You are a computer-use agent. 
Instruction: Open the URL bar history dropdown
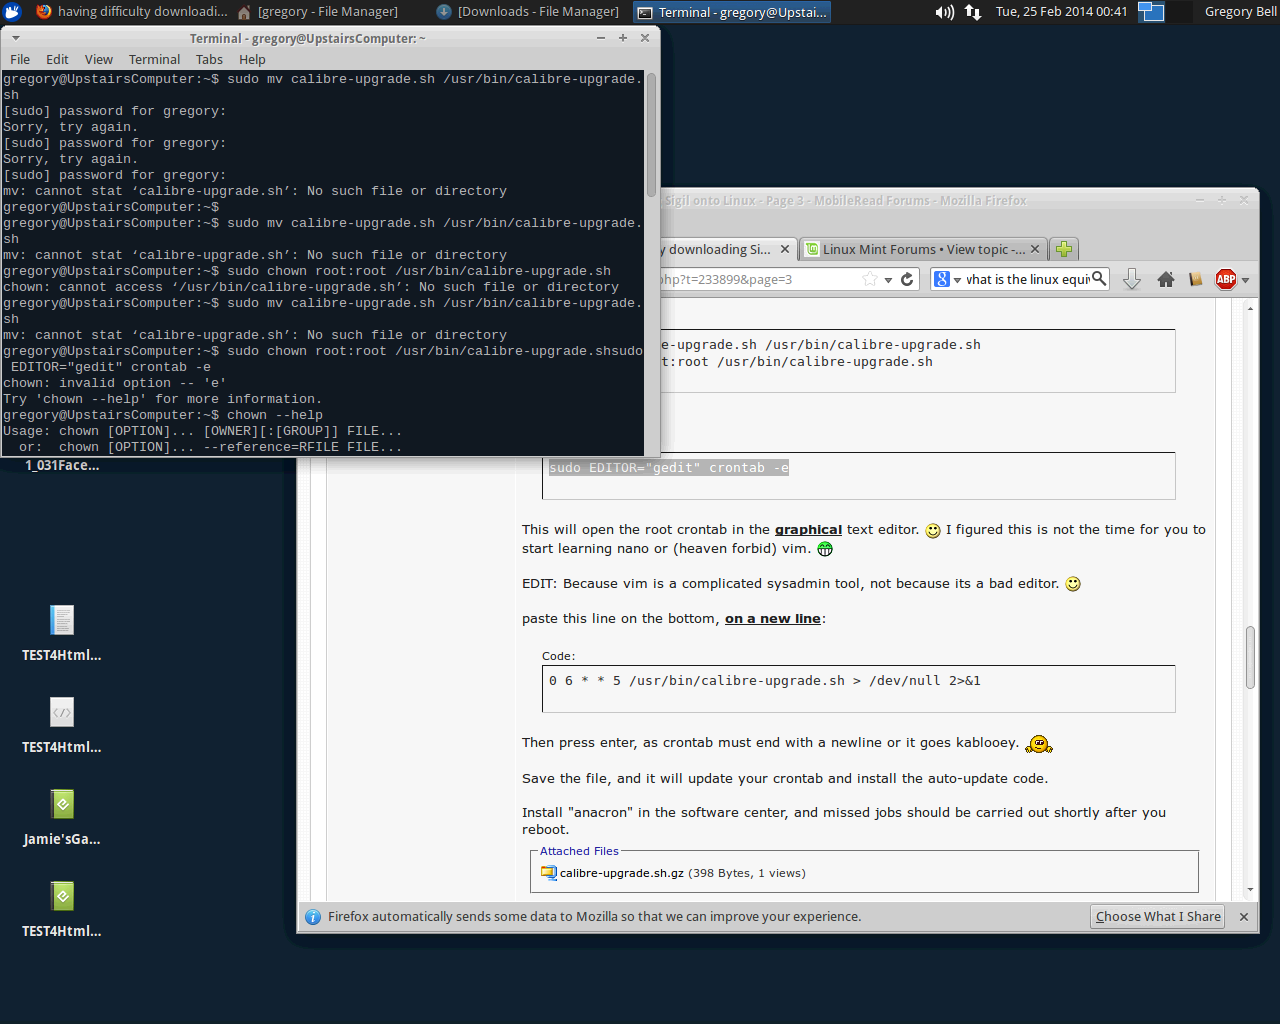click(888, 281)
